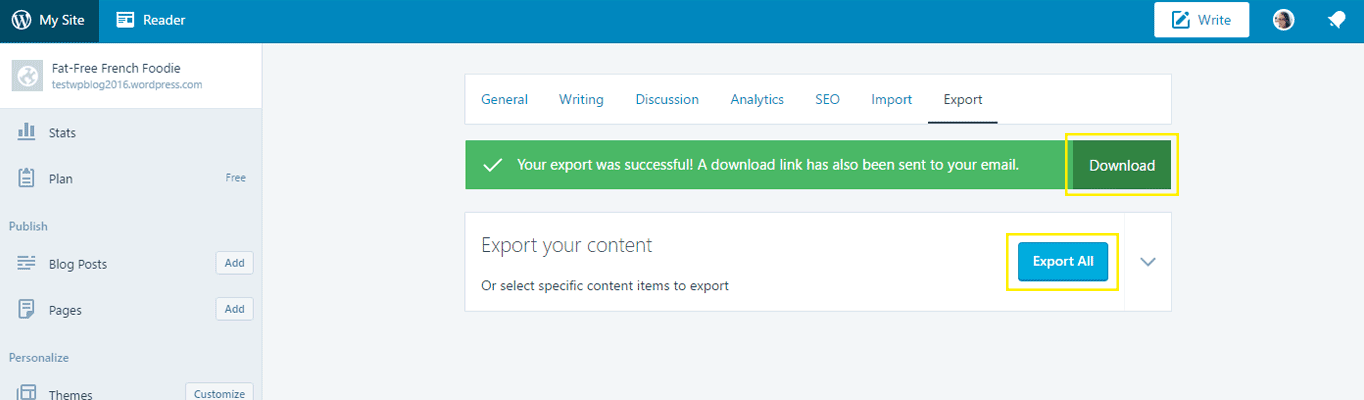
Task: Open the Analytics tab
Action: 757,99
